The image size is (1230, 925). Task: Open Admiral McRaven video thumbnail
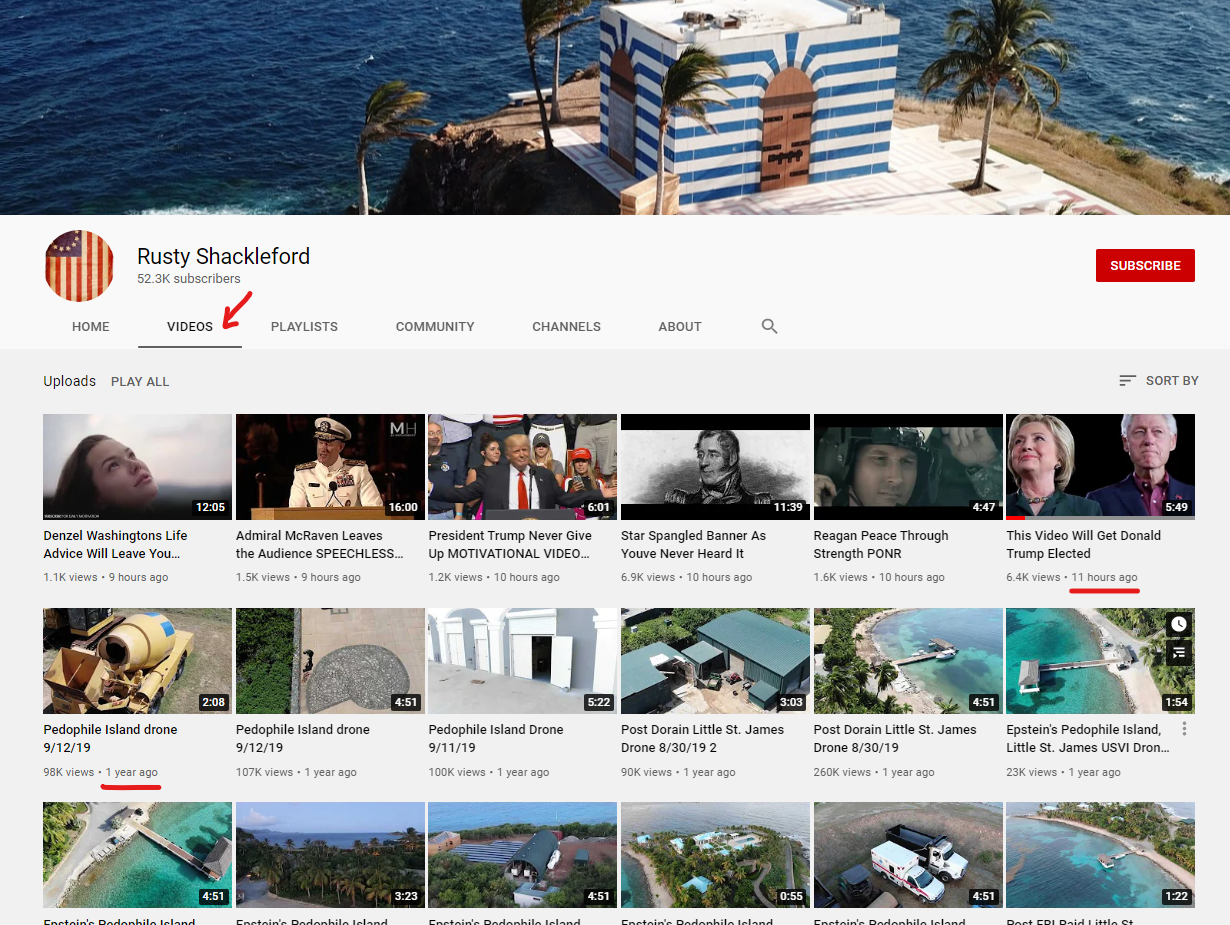pyautogui.click(x=330, y=467)
